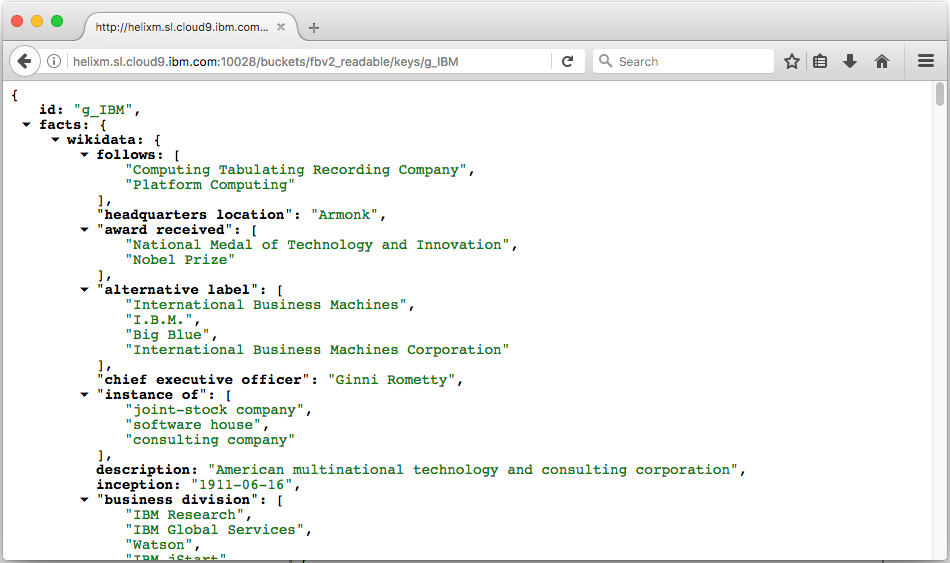Click the "IBM Global Services" value
This screenshot has width=950, height=563.
pos(214,530)
